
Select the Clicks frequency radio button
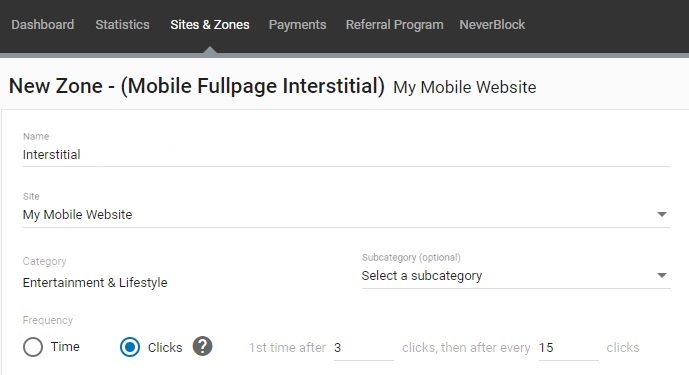[x=130, y=347]
